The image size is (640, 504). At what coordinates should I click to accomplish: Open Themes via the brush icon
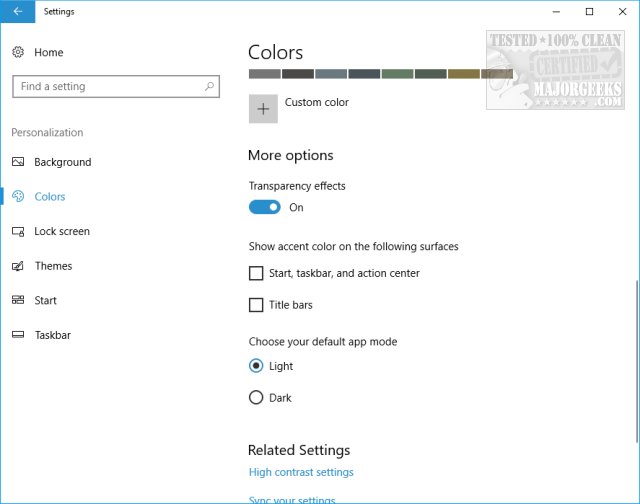tap(18, 266)
